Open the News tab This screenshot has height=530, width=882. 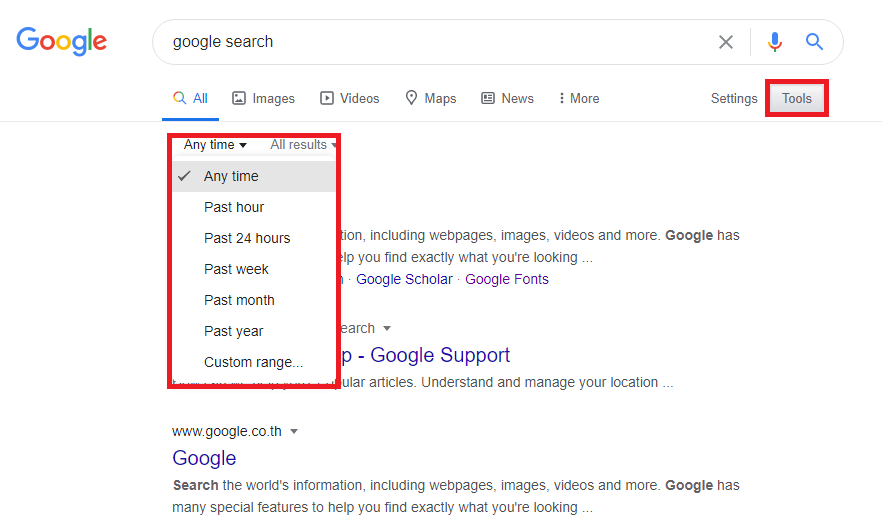click(x=508, y=98)
